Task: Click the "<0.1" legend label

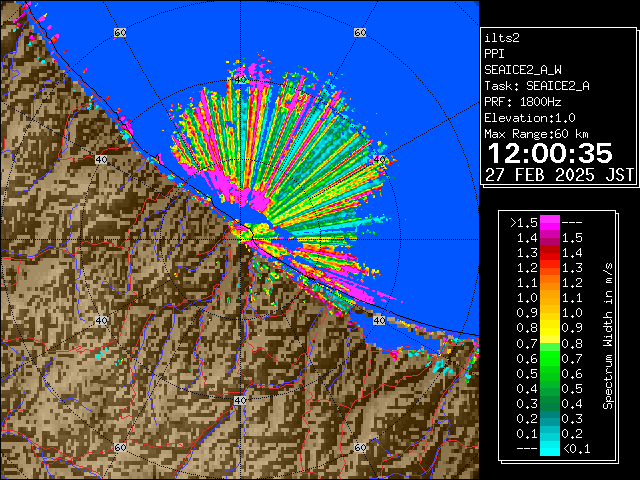Action: pos(577,449)
